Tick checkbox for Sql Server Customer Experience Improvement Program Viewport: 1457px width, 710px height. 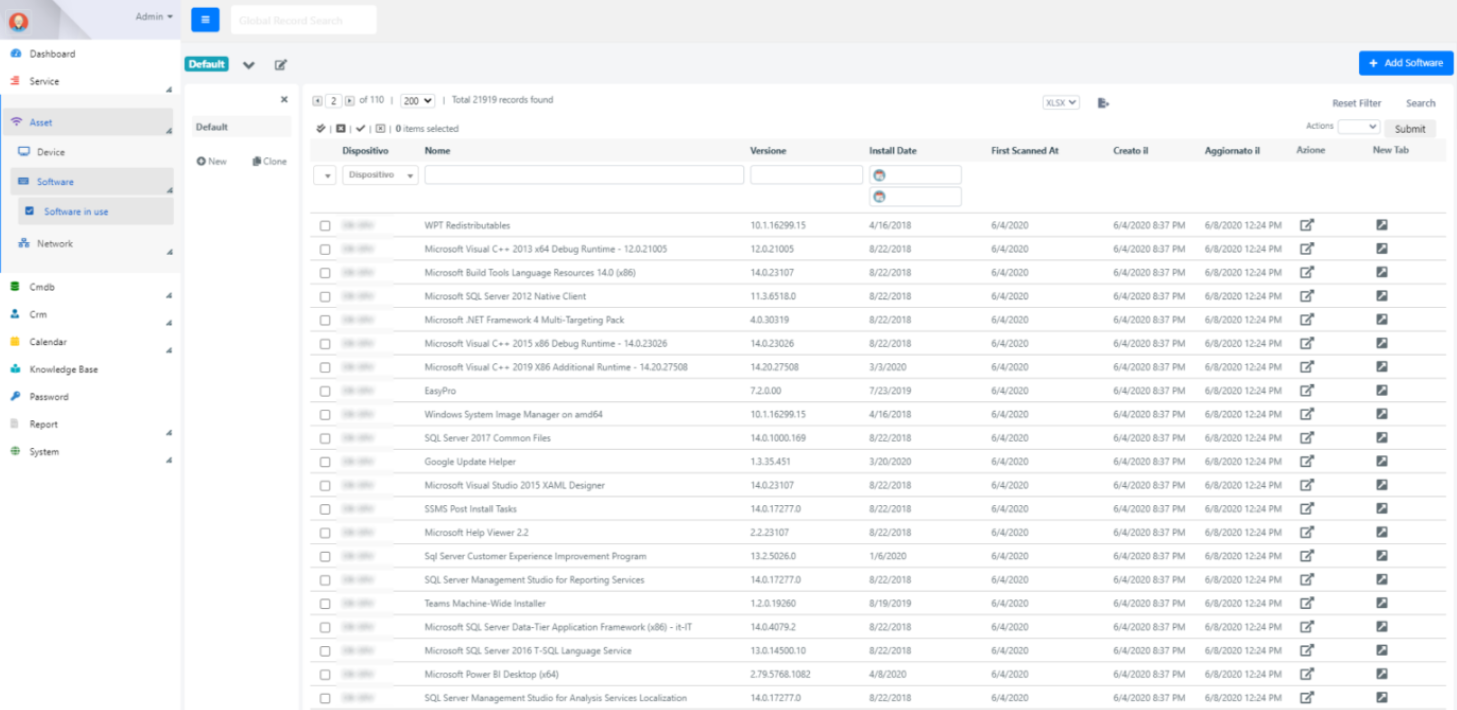(x=325, y=557)
